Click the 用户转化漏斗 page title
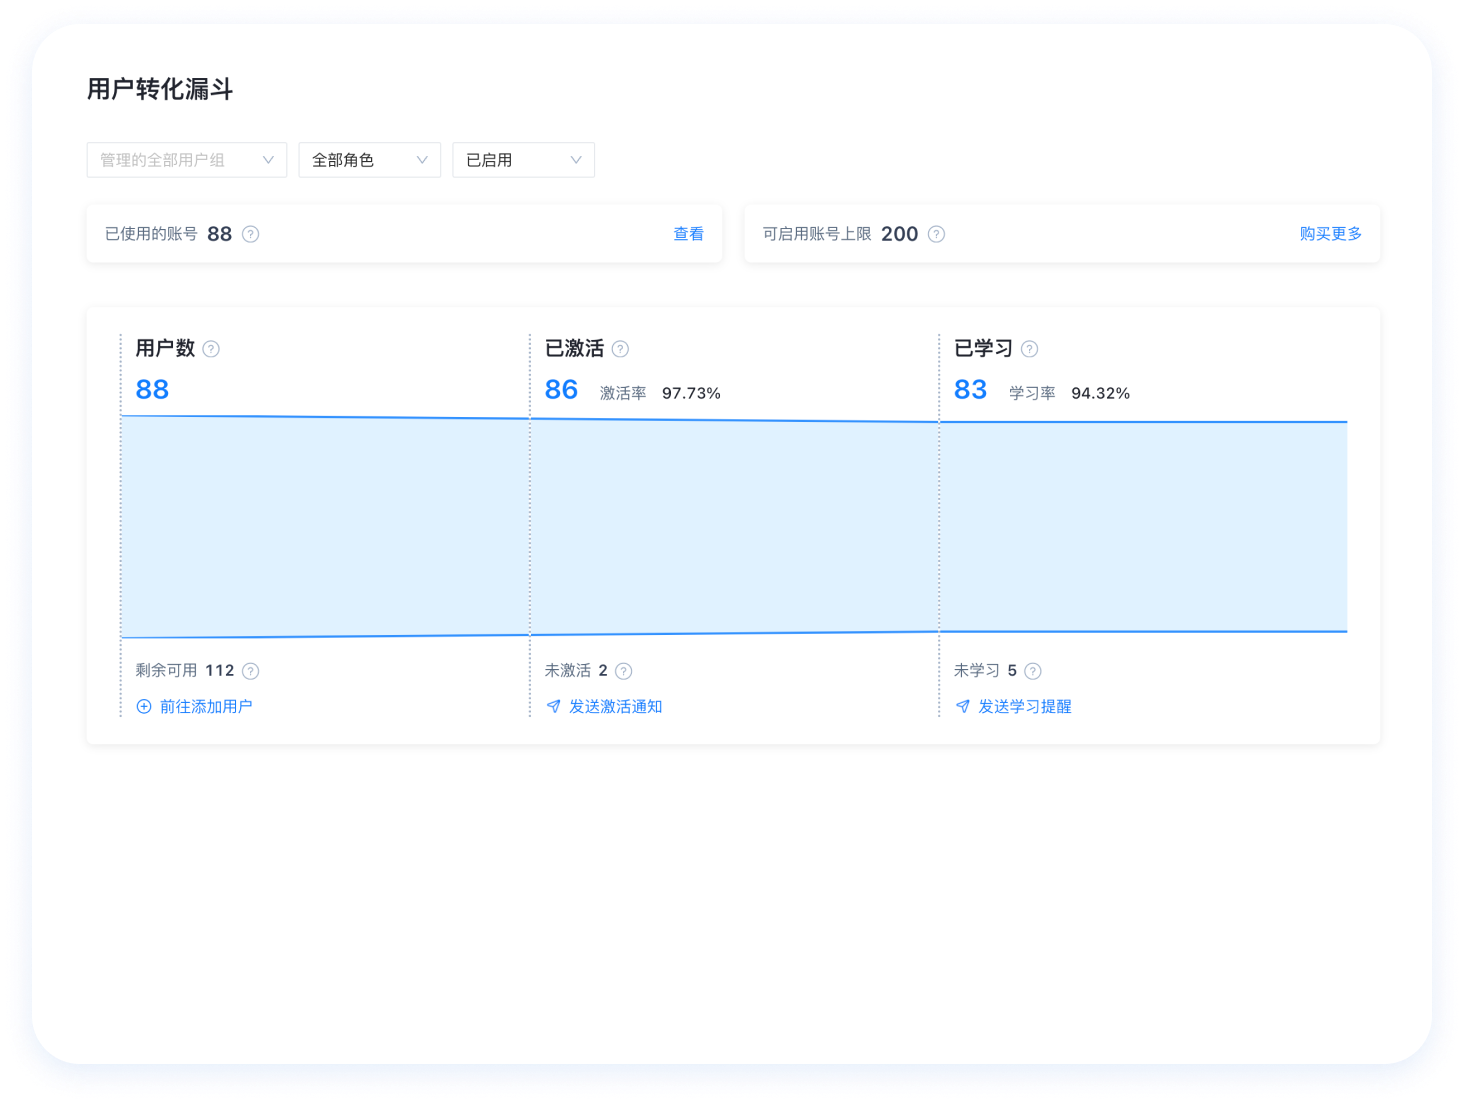This screenshot has width=1464, height=1104. pos(160,89)
